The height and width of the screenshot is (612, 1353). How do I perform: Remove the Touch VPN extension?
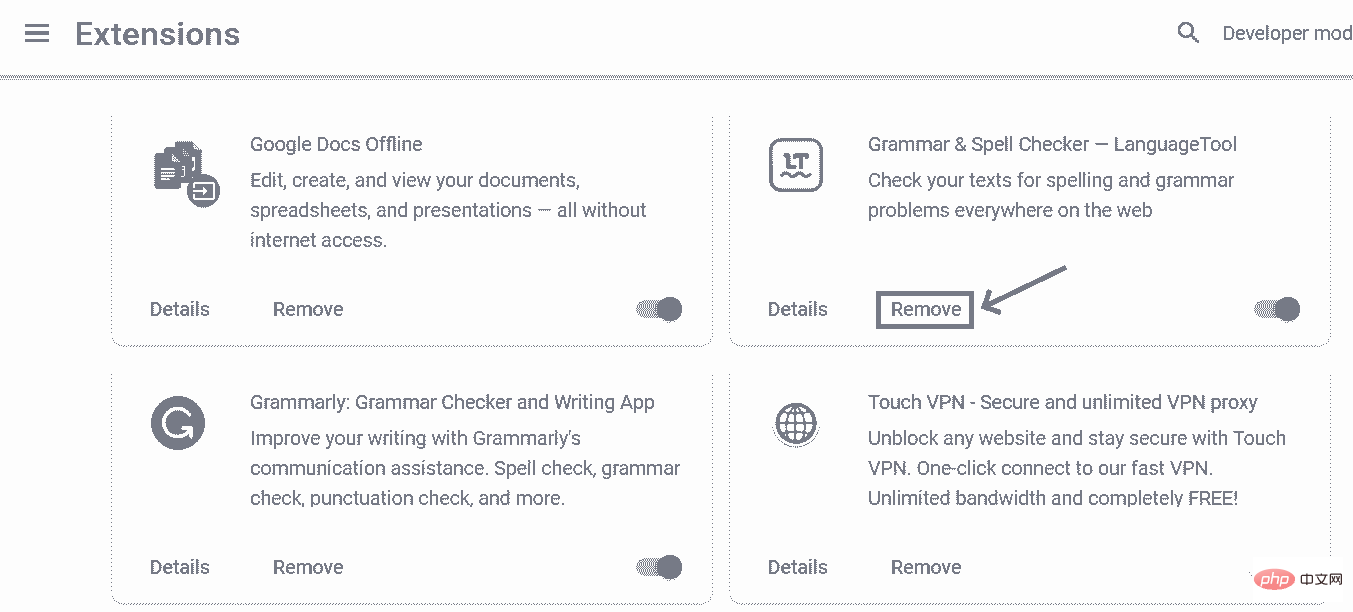coord(926,567)
